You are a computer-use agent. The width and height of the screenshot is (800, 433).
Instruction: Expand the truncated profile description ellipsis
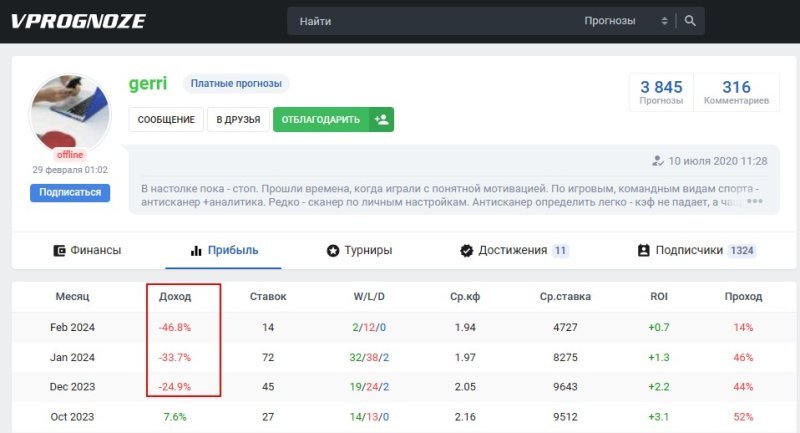click(x=754, y=202)
